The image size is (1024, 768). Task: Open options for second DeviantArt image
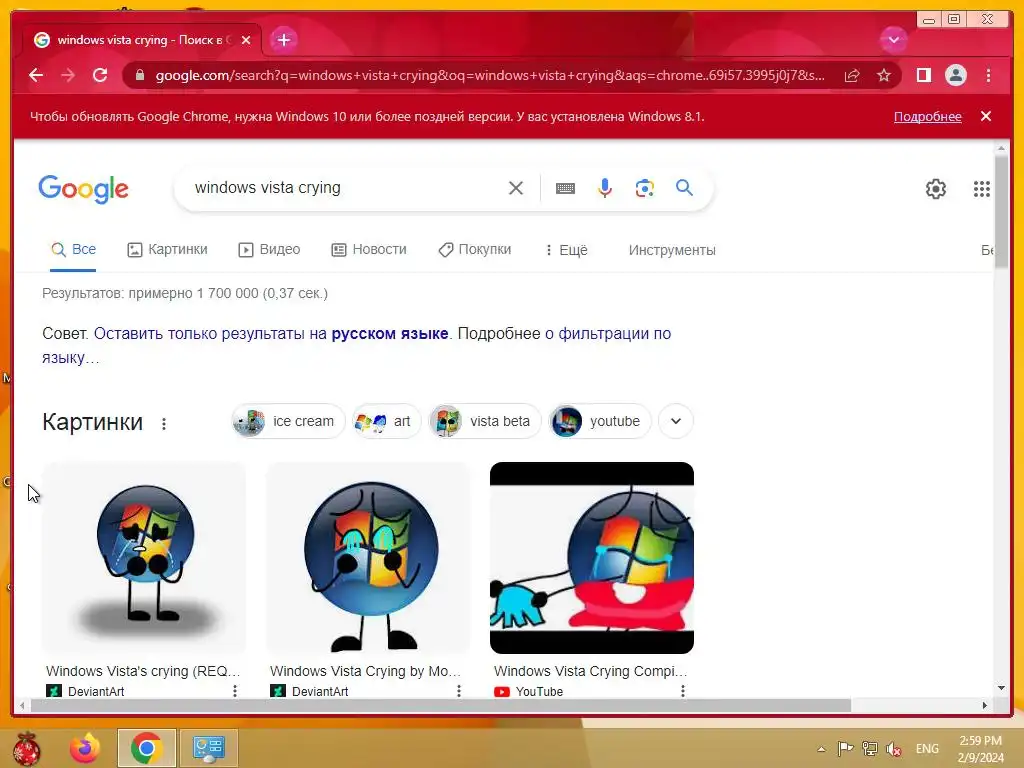pyautogui.click(x=459, y=690)
